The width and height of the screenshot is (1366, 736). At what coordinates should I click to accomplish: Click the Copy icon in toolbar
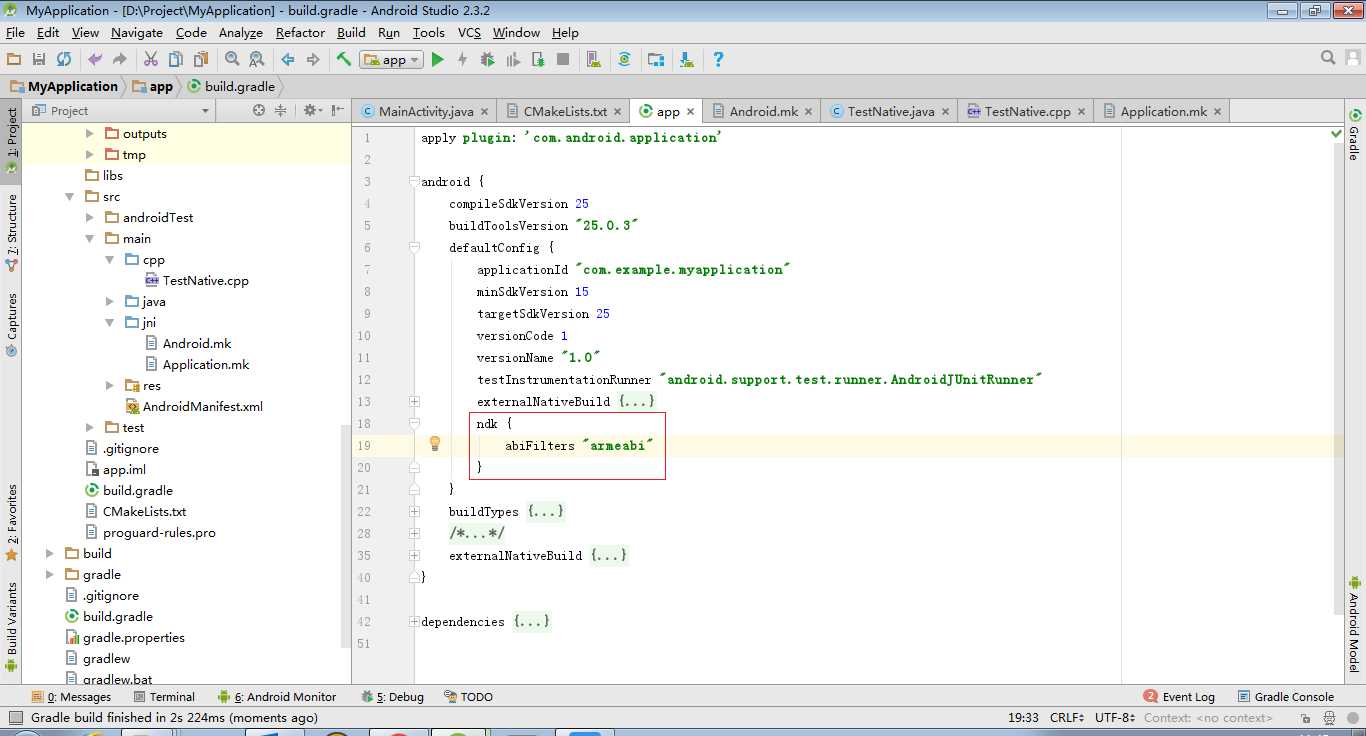coord(176,60)
